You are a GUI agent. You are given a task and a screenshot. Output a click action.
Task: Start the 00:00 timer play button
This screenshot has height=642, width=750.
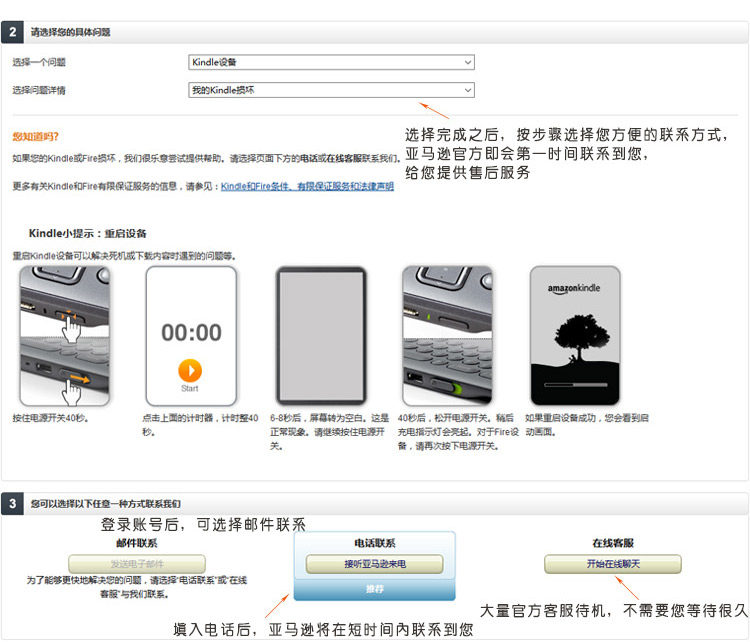(190, 371)
